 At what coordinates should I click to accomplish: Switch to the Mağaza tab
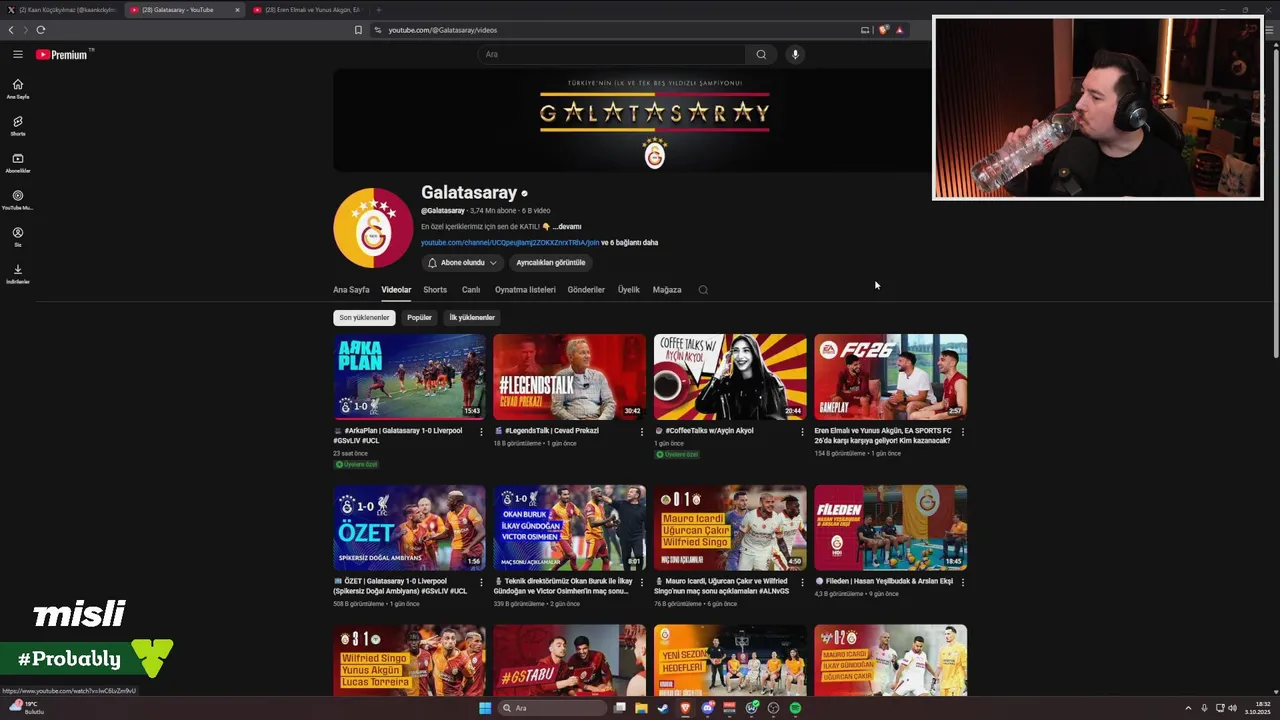[x=667, y=290]
